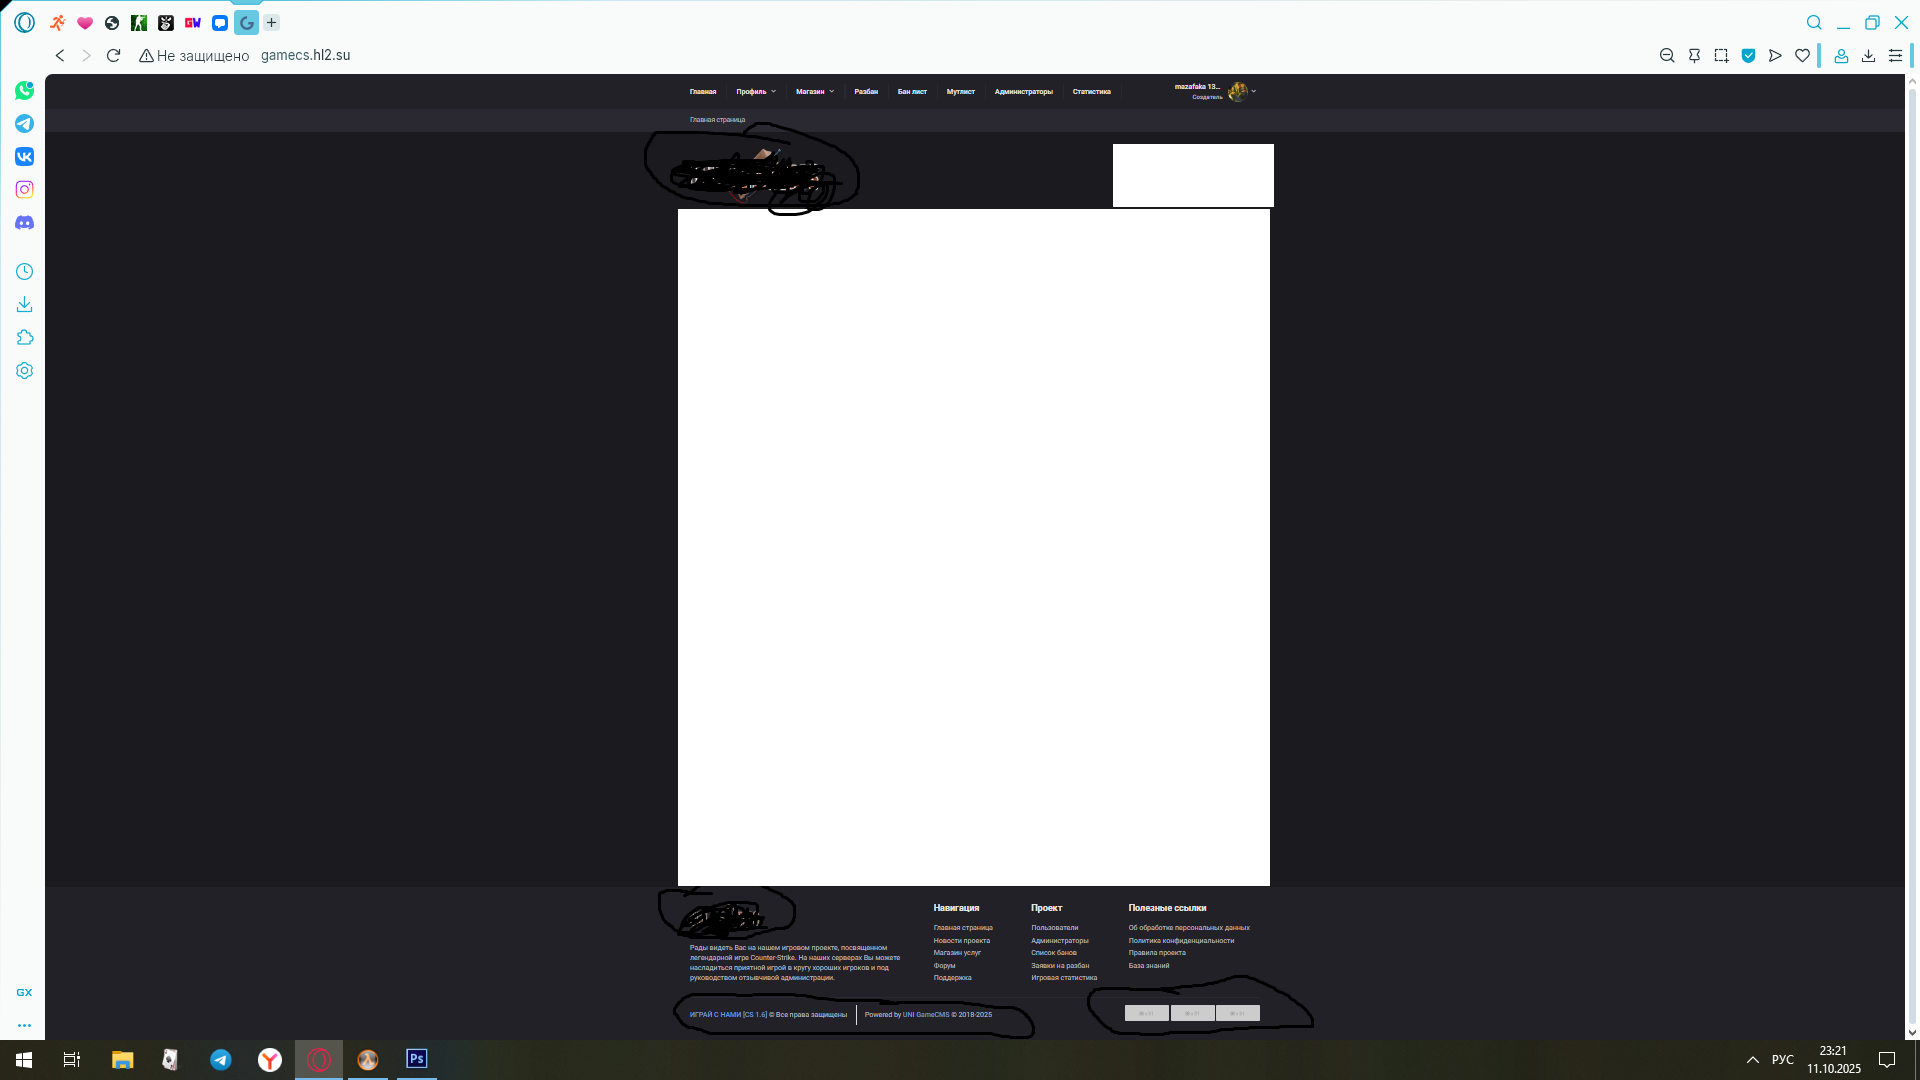
Task: Open the Статистика menu item
Action: (x=1091, y=92)
